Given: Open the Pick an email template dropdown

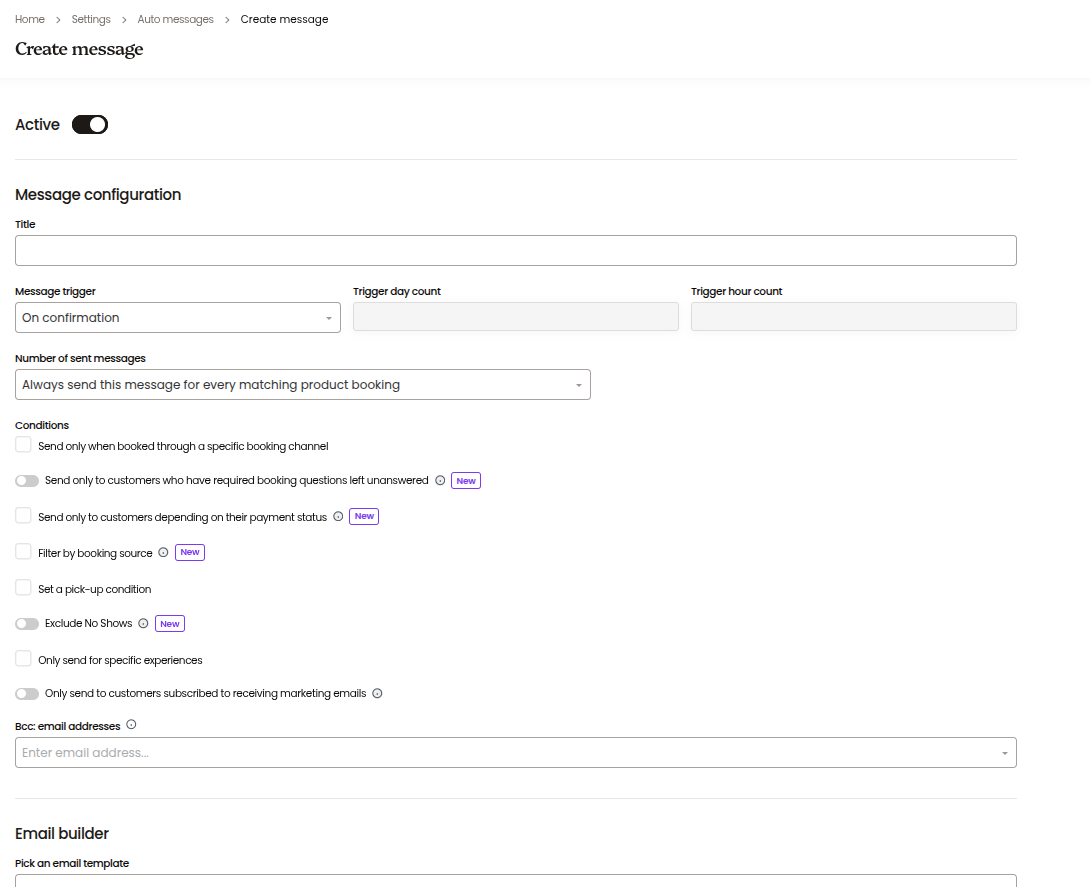Looking at the screenshot, I should click(516, 881).
